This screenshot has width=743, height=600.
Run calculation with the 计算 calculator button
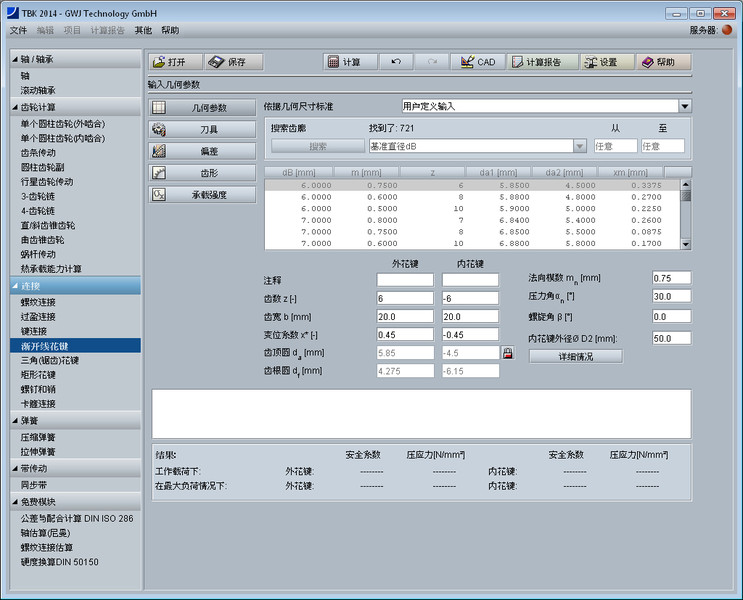point(345,62)
